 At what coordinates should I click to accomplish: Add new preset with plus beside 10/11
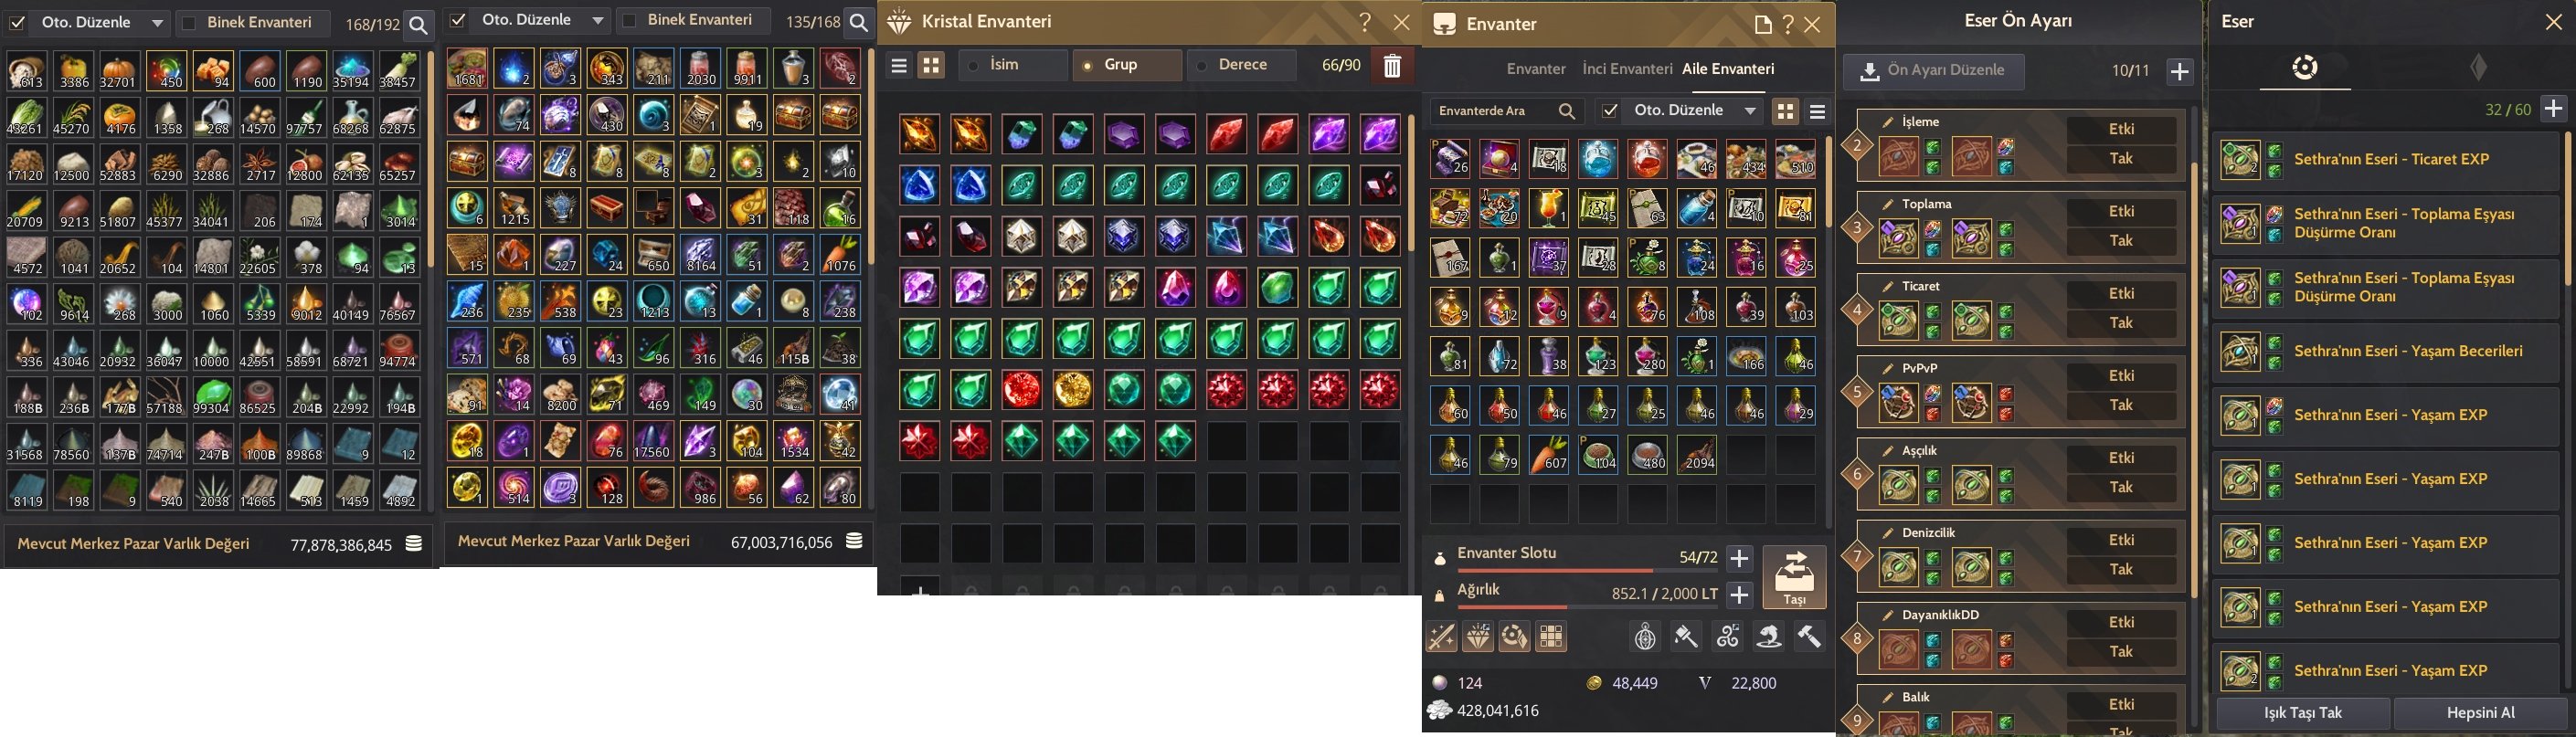pyautogui.click(x=2180, y=71)
